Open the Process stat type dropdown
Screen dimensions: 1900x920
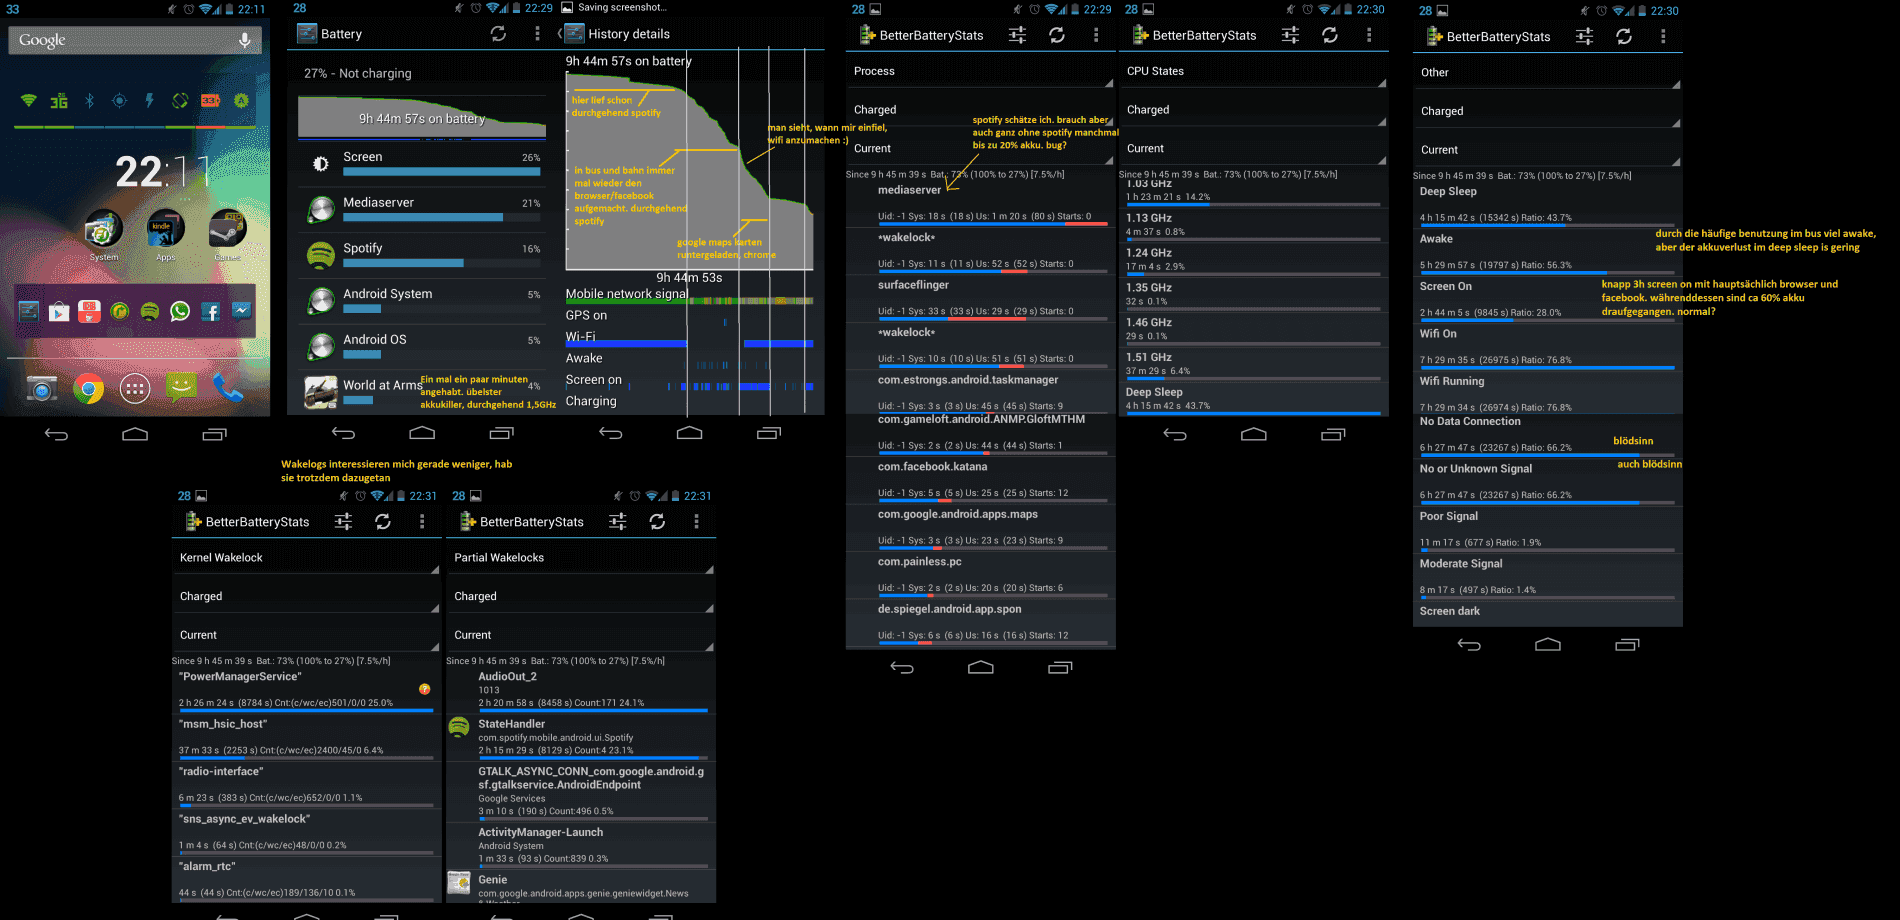coord(980,71)
